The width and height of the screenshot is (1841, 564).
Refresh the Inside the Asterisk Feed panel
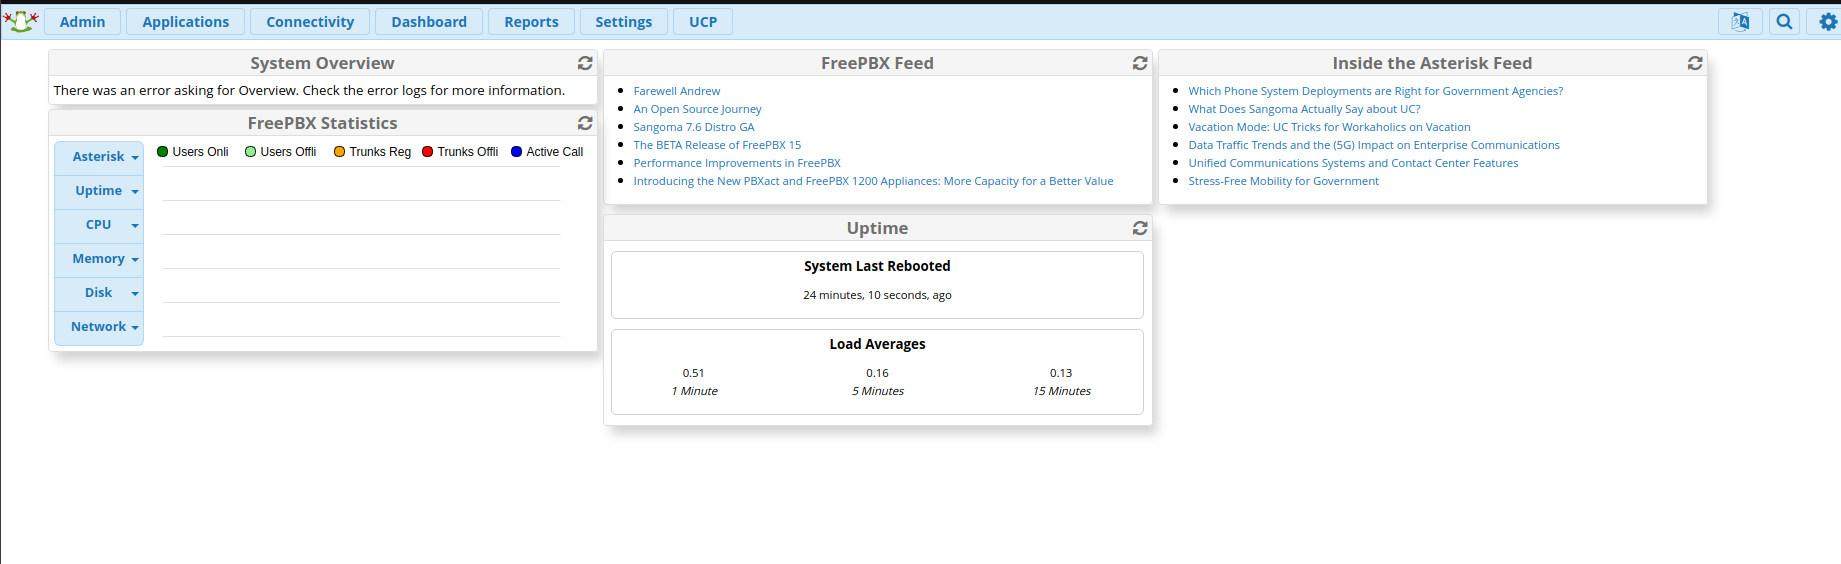tap(1695, 63)
